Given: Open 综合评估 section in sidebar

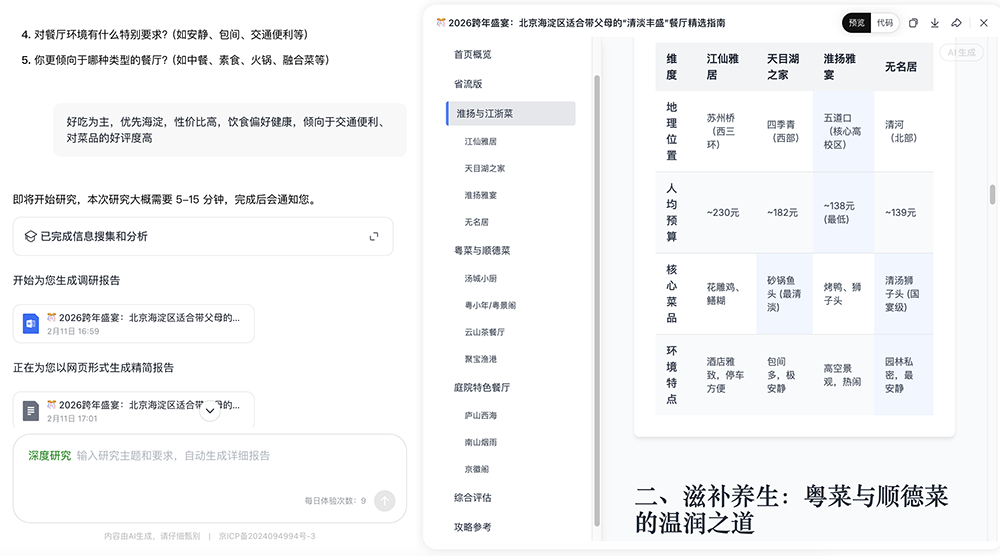Looking at the screenshot, I should (473, 498).
